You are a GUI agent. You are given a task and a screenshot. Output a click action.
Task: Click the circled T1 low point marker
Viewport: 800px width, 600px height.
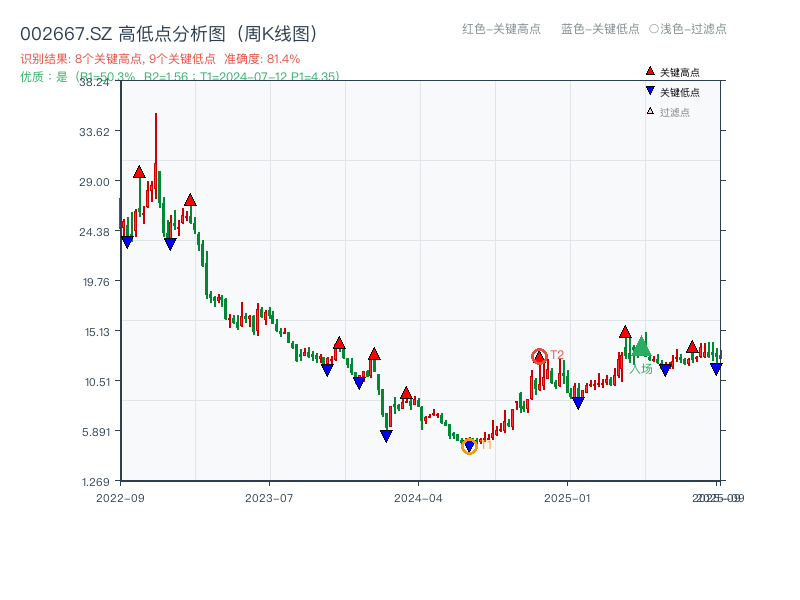[x=469, y=445]
